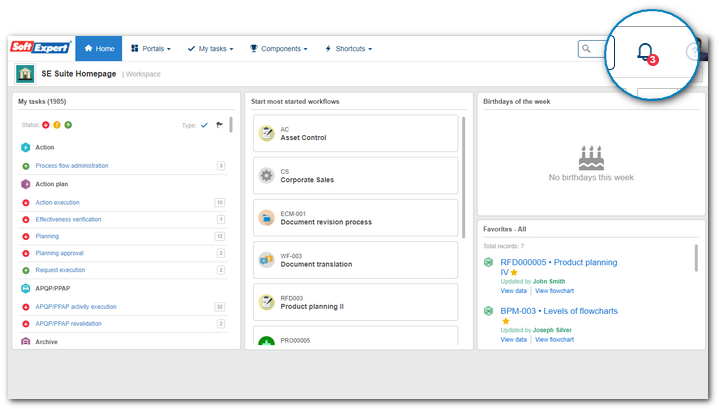
Task: Filter tasks by yellow status
Action: (x=57, y=125)
